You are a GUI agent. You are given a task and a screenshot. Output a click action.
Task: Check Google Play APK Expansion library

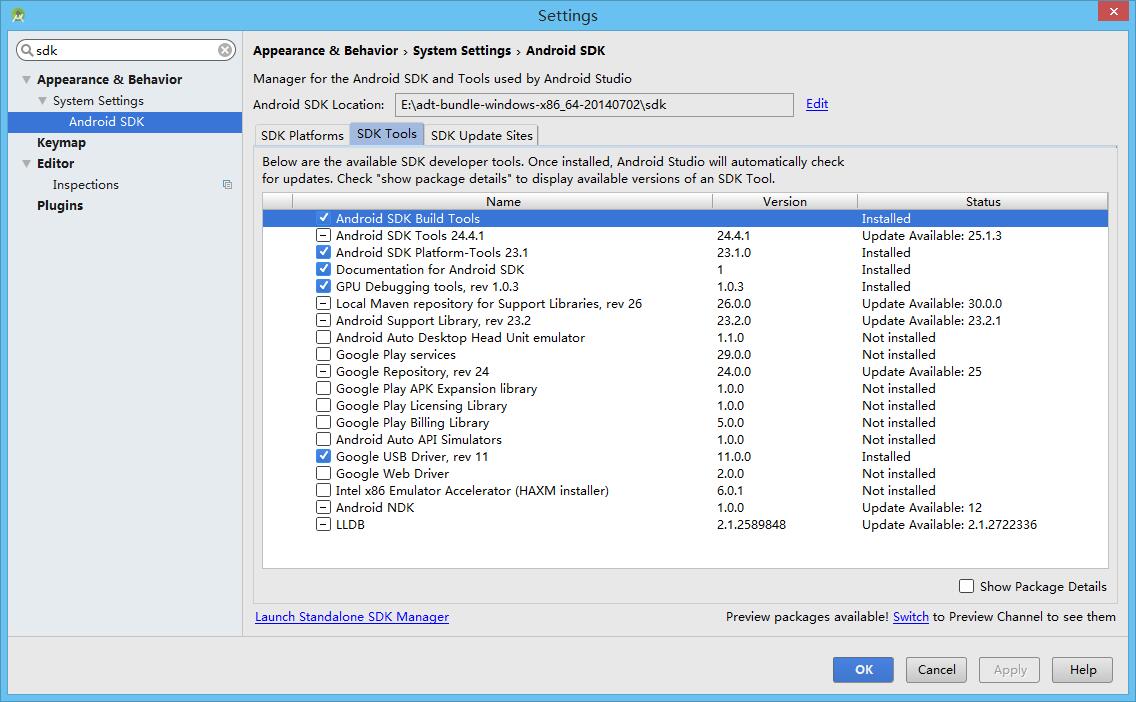[x=323, y=388]
